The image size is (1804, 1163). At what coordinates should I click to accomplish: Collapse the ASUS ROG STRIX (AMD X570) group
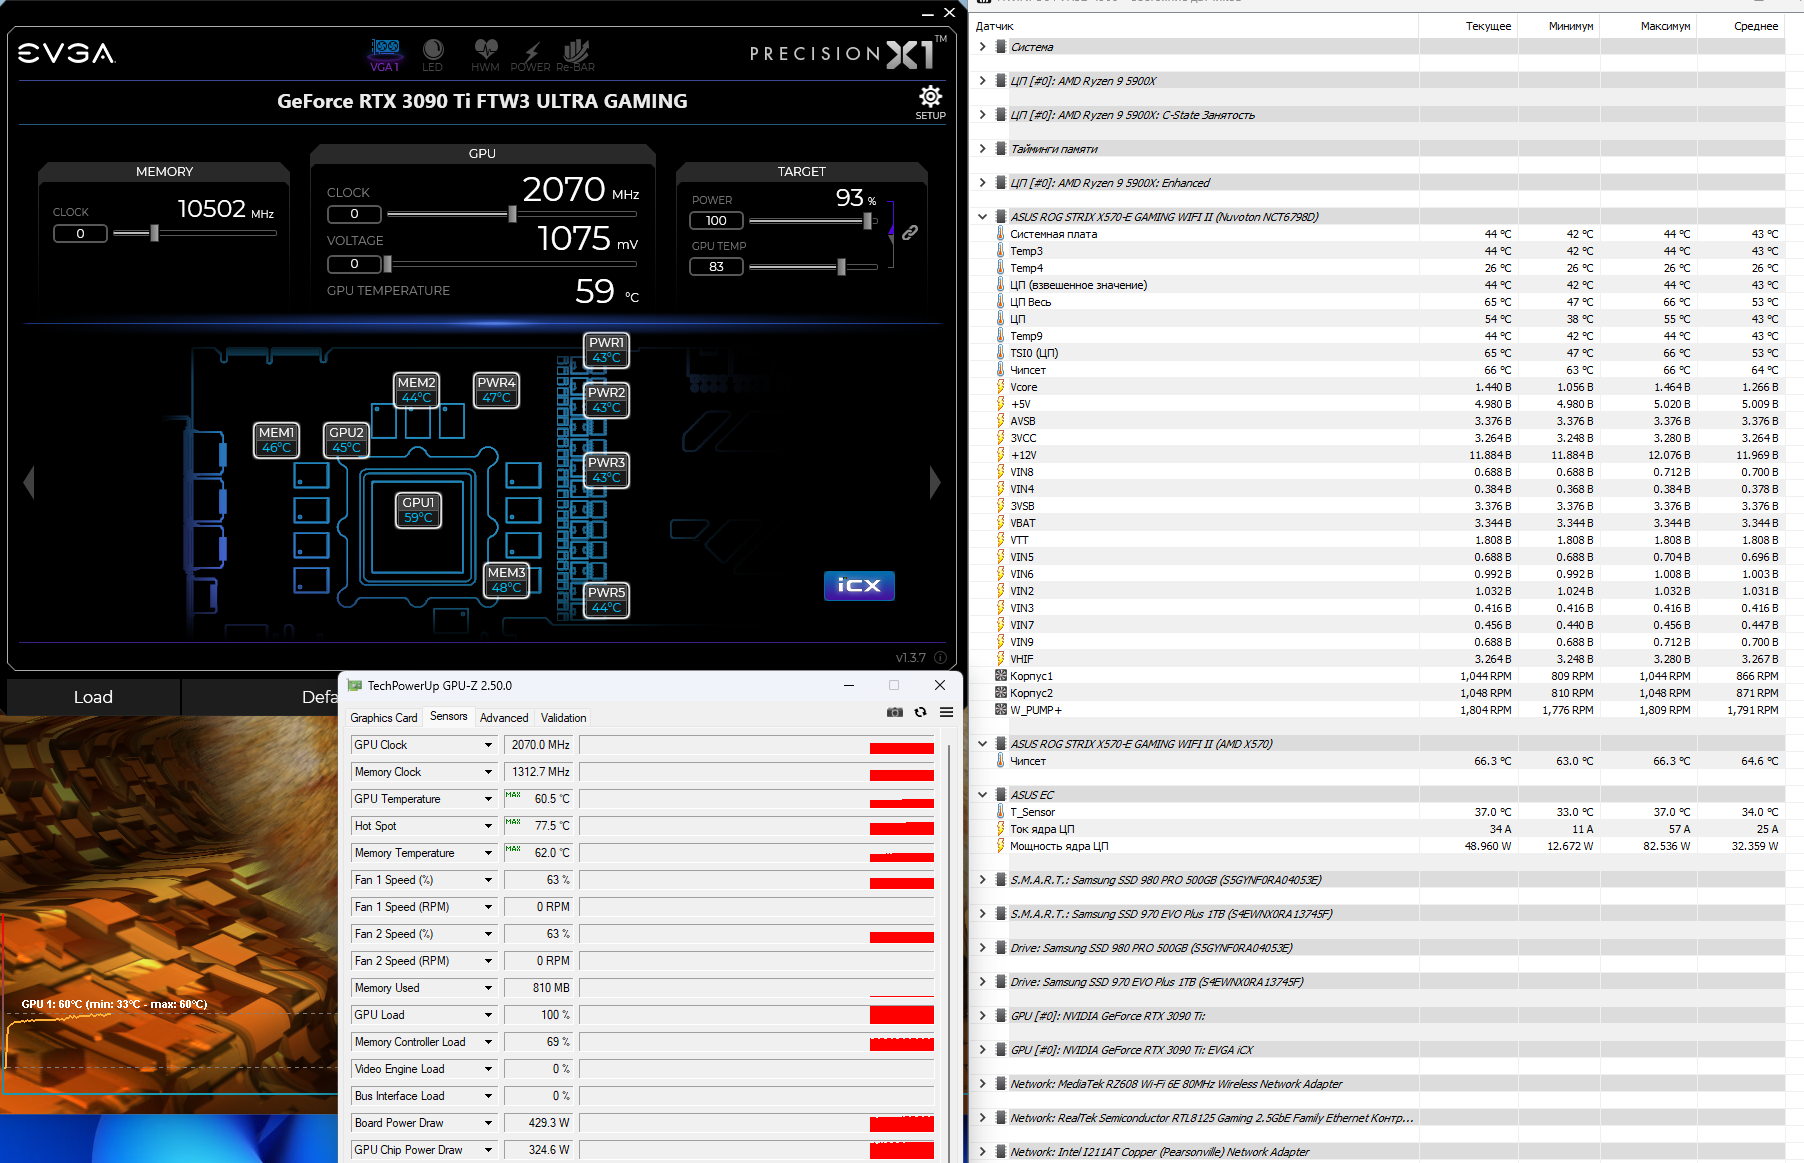(983, 744)
